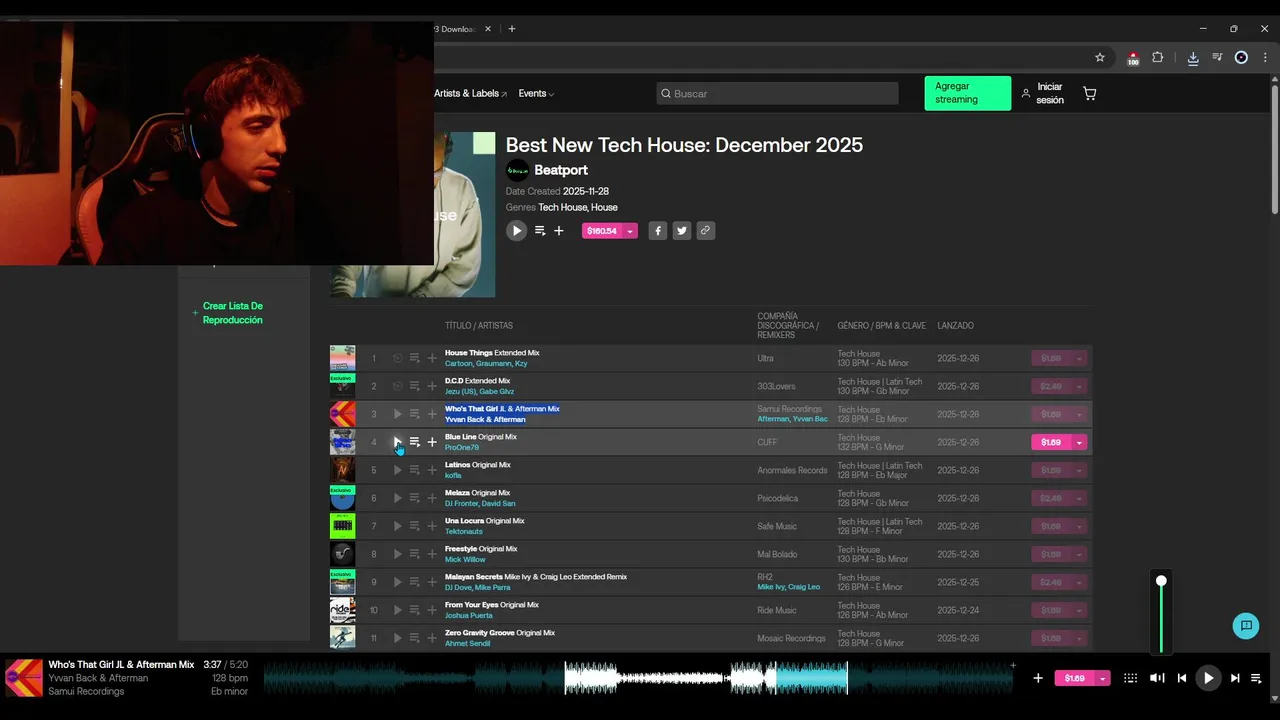Close the current browser tab
Screen dimensions: 1280x720
[x=488, y=29]
